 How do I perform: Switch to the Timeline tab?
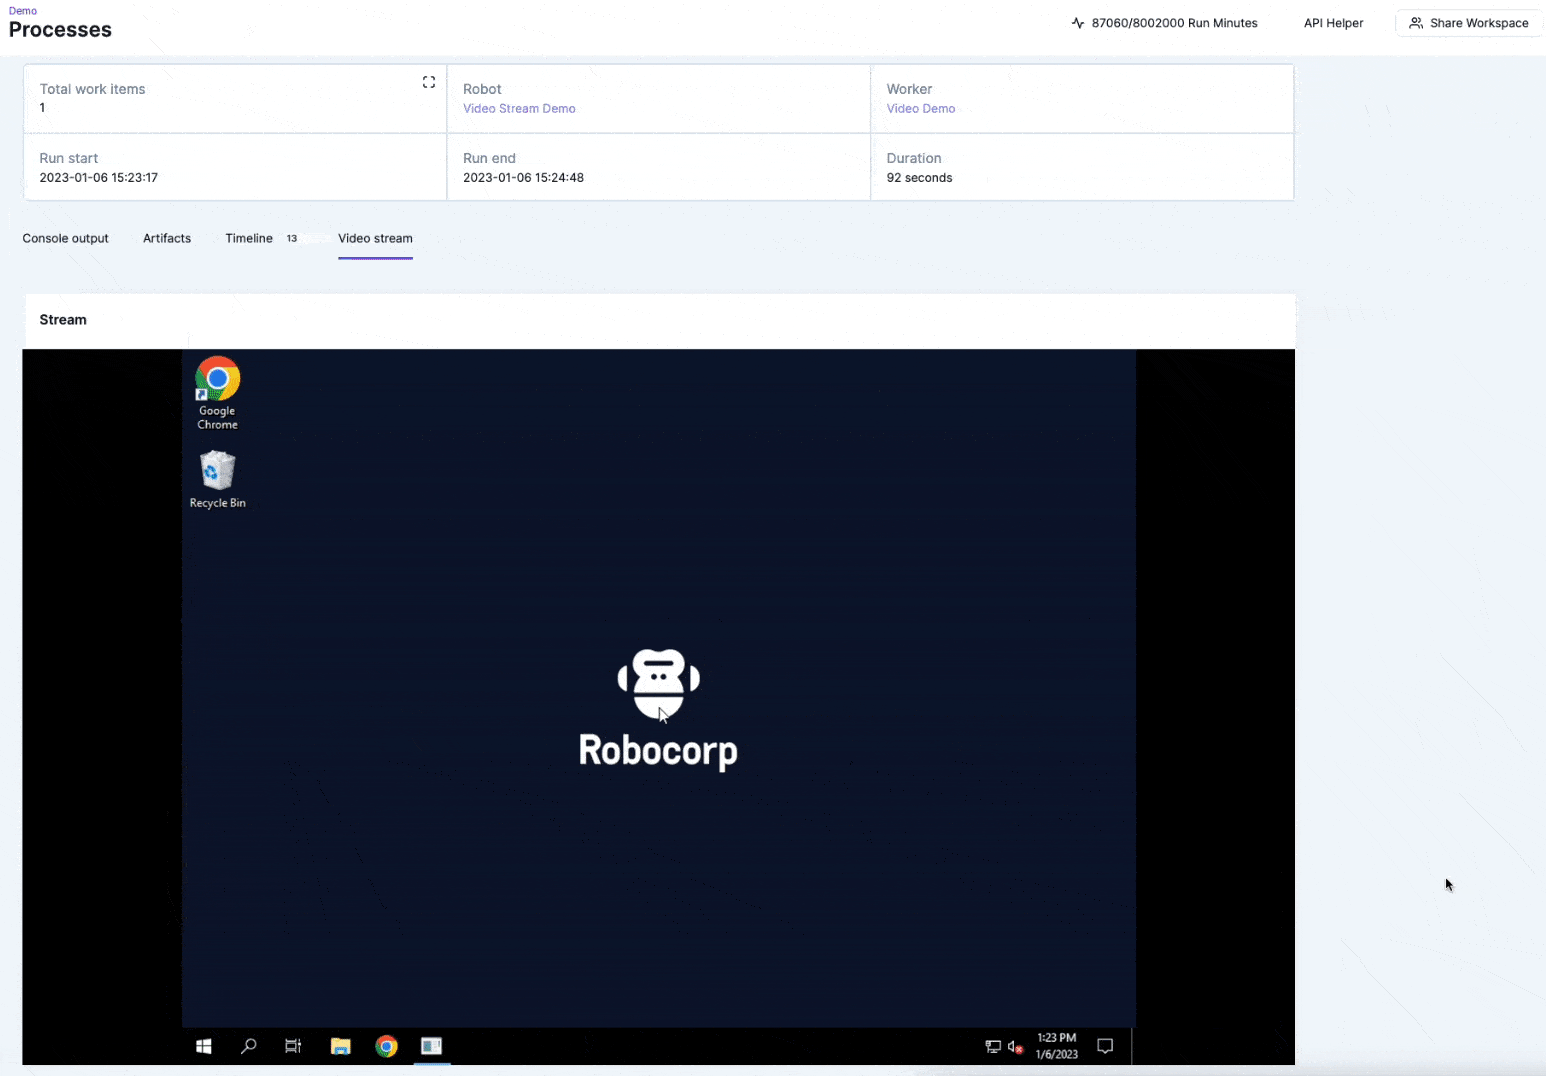tap(249, 238)
